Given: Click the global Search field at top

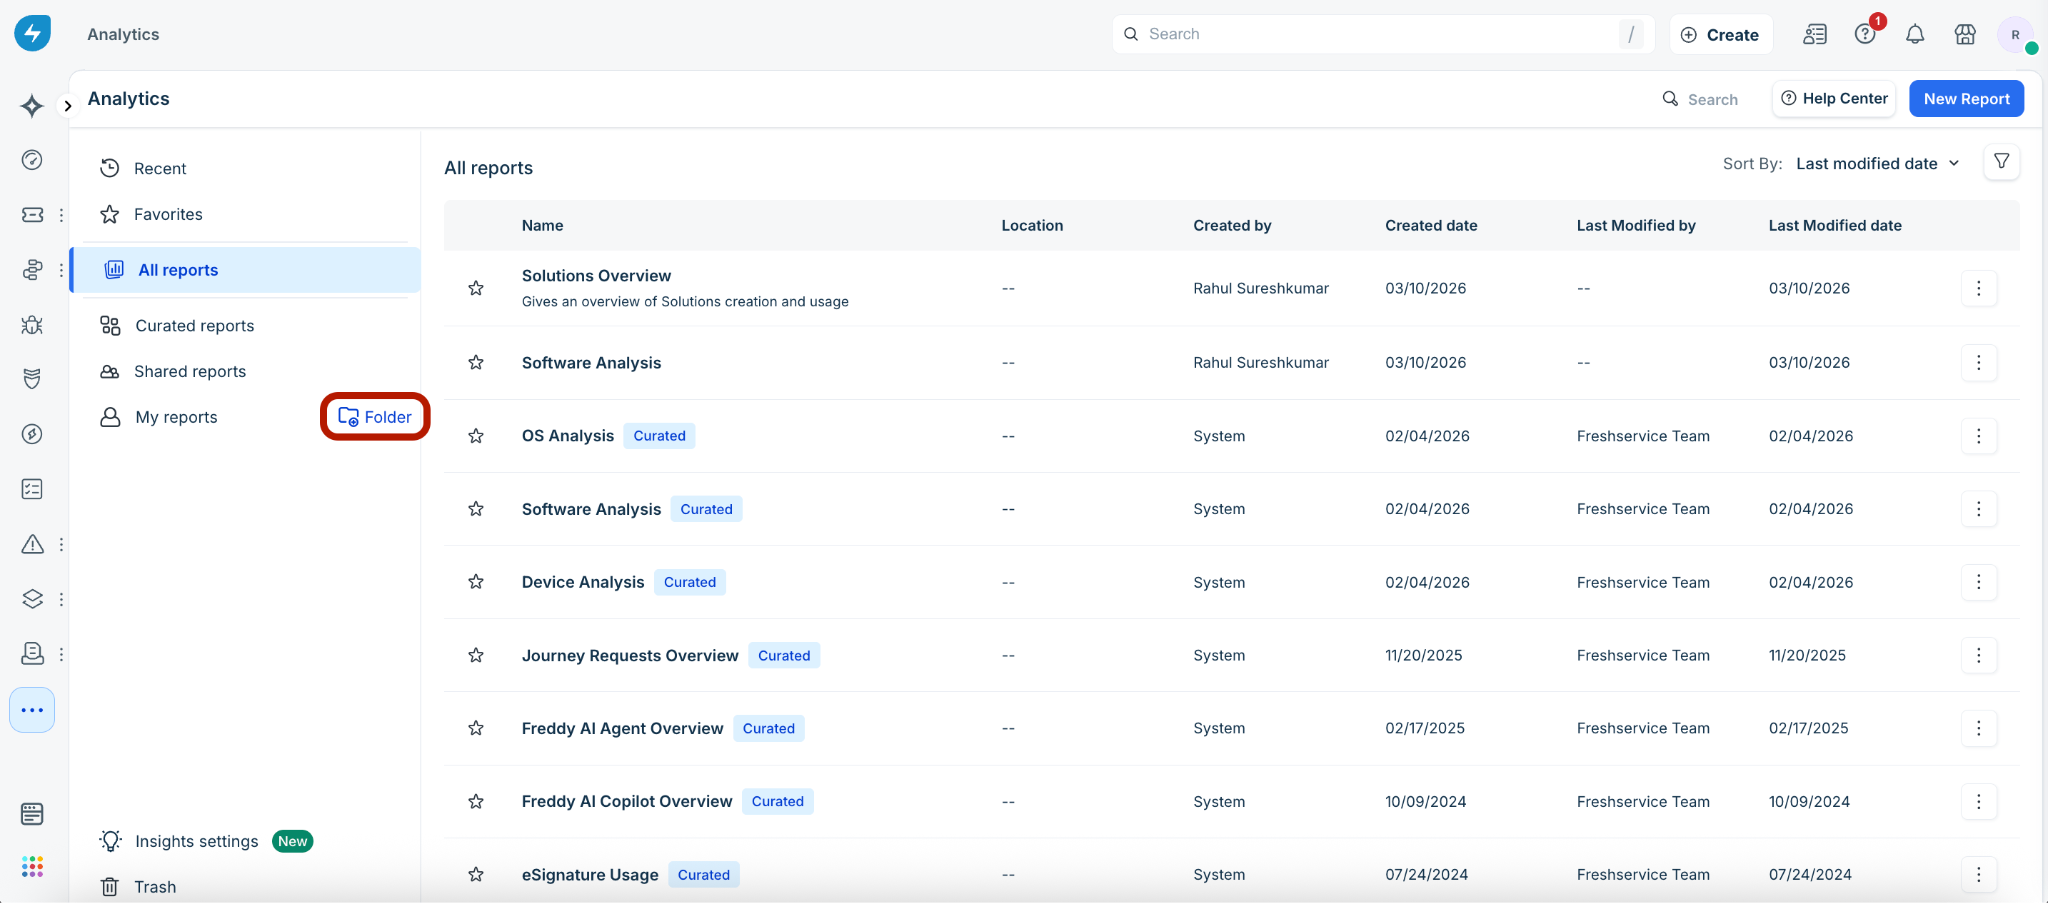Looking at the screenshot, I should click(x=1383, y=34).
